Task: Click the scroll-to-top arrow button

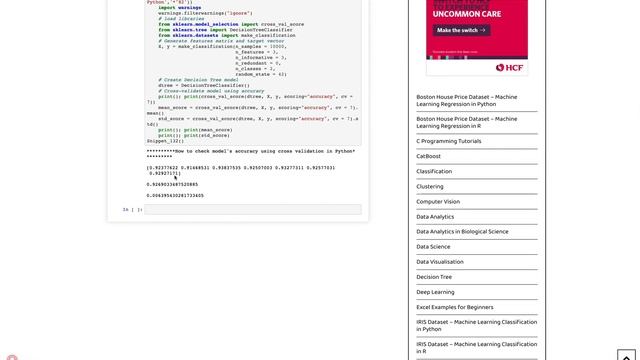Action: (626, 355)
